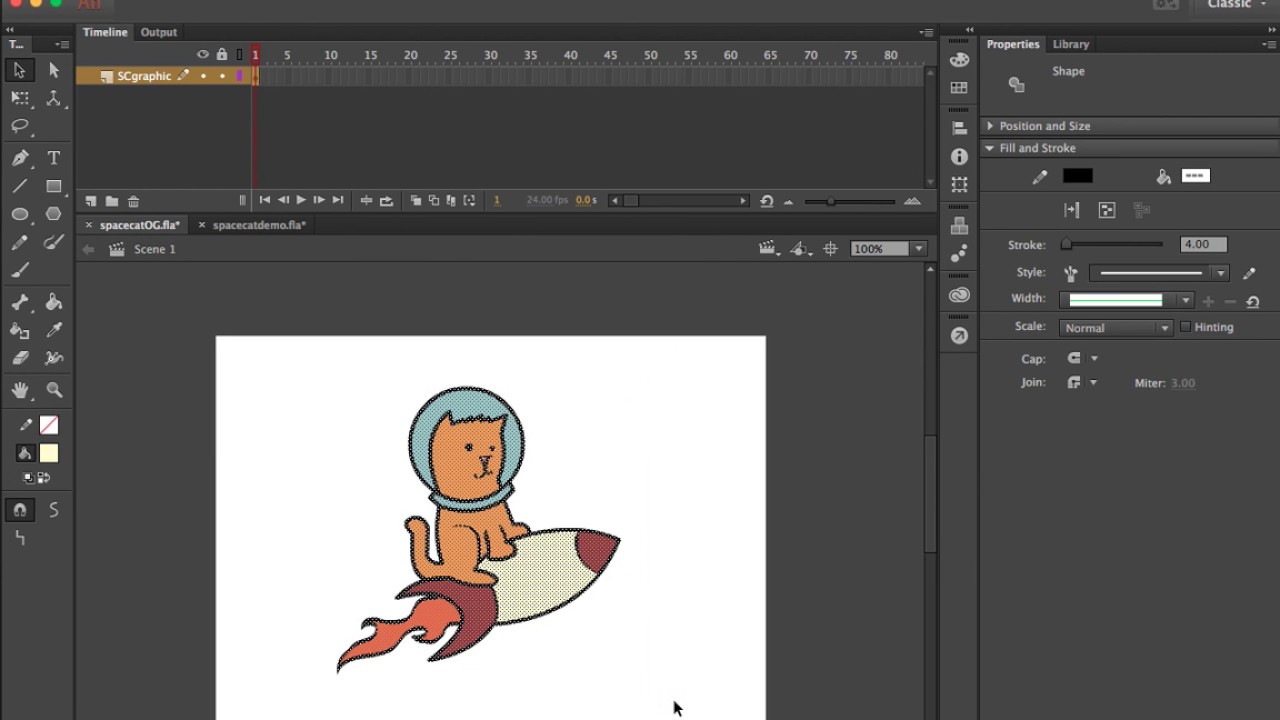The width and height of the screenshot is (1280, 720).
Task: Select the Oval tool
Action: point(19,214)
